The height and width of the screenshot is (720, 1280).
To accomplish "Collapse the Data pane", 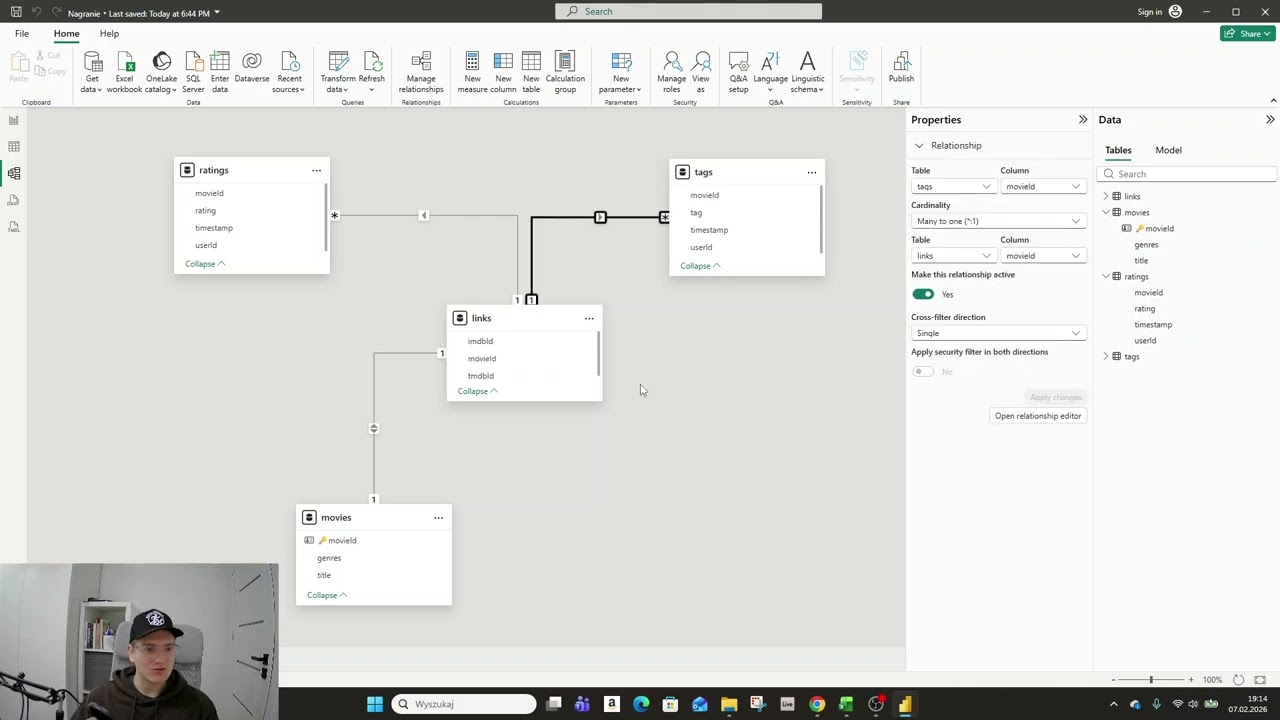I will click(1270, 120).
